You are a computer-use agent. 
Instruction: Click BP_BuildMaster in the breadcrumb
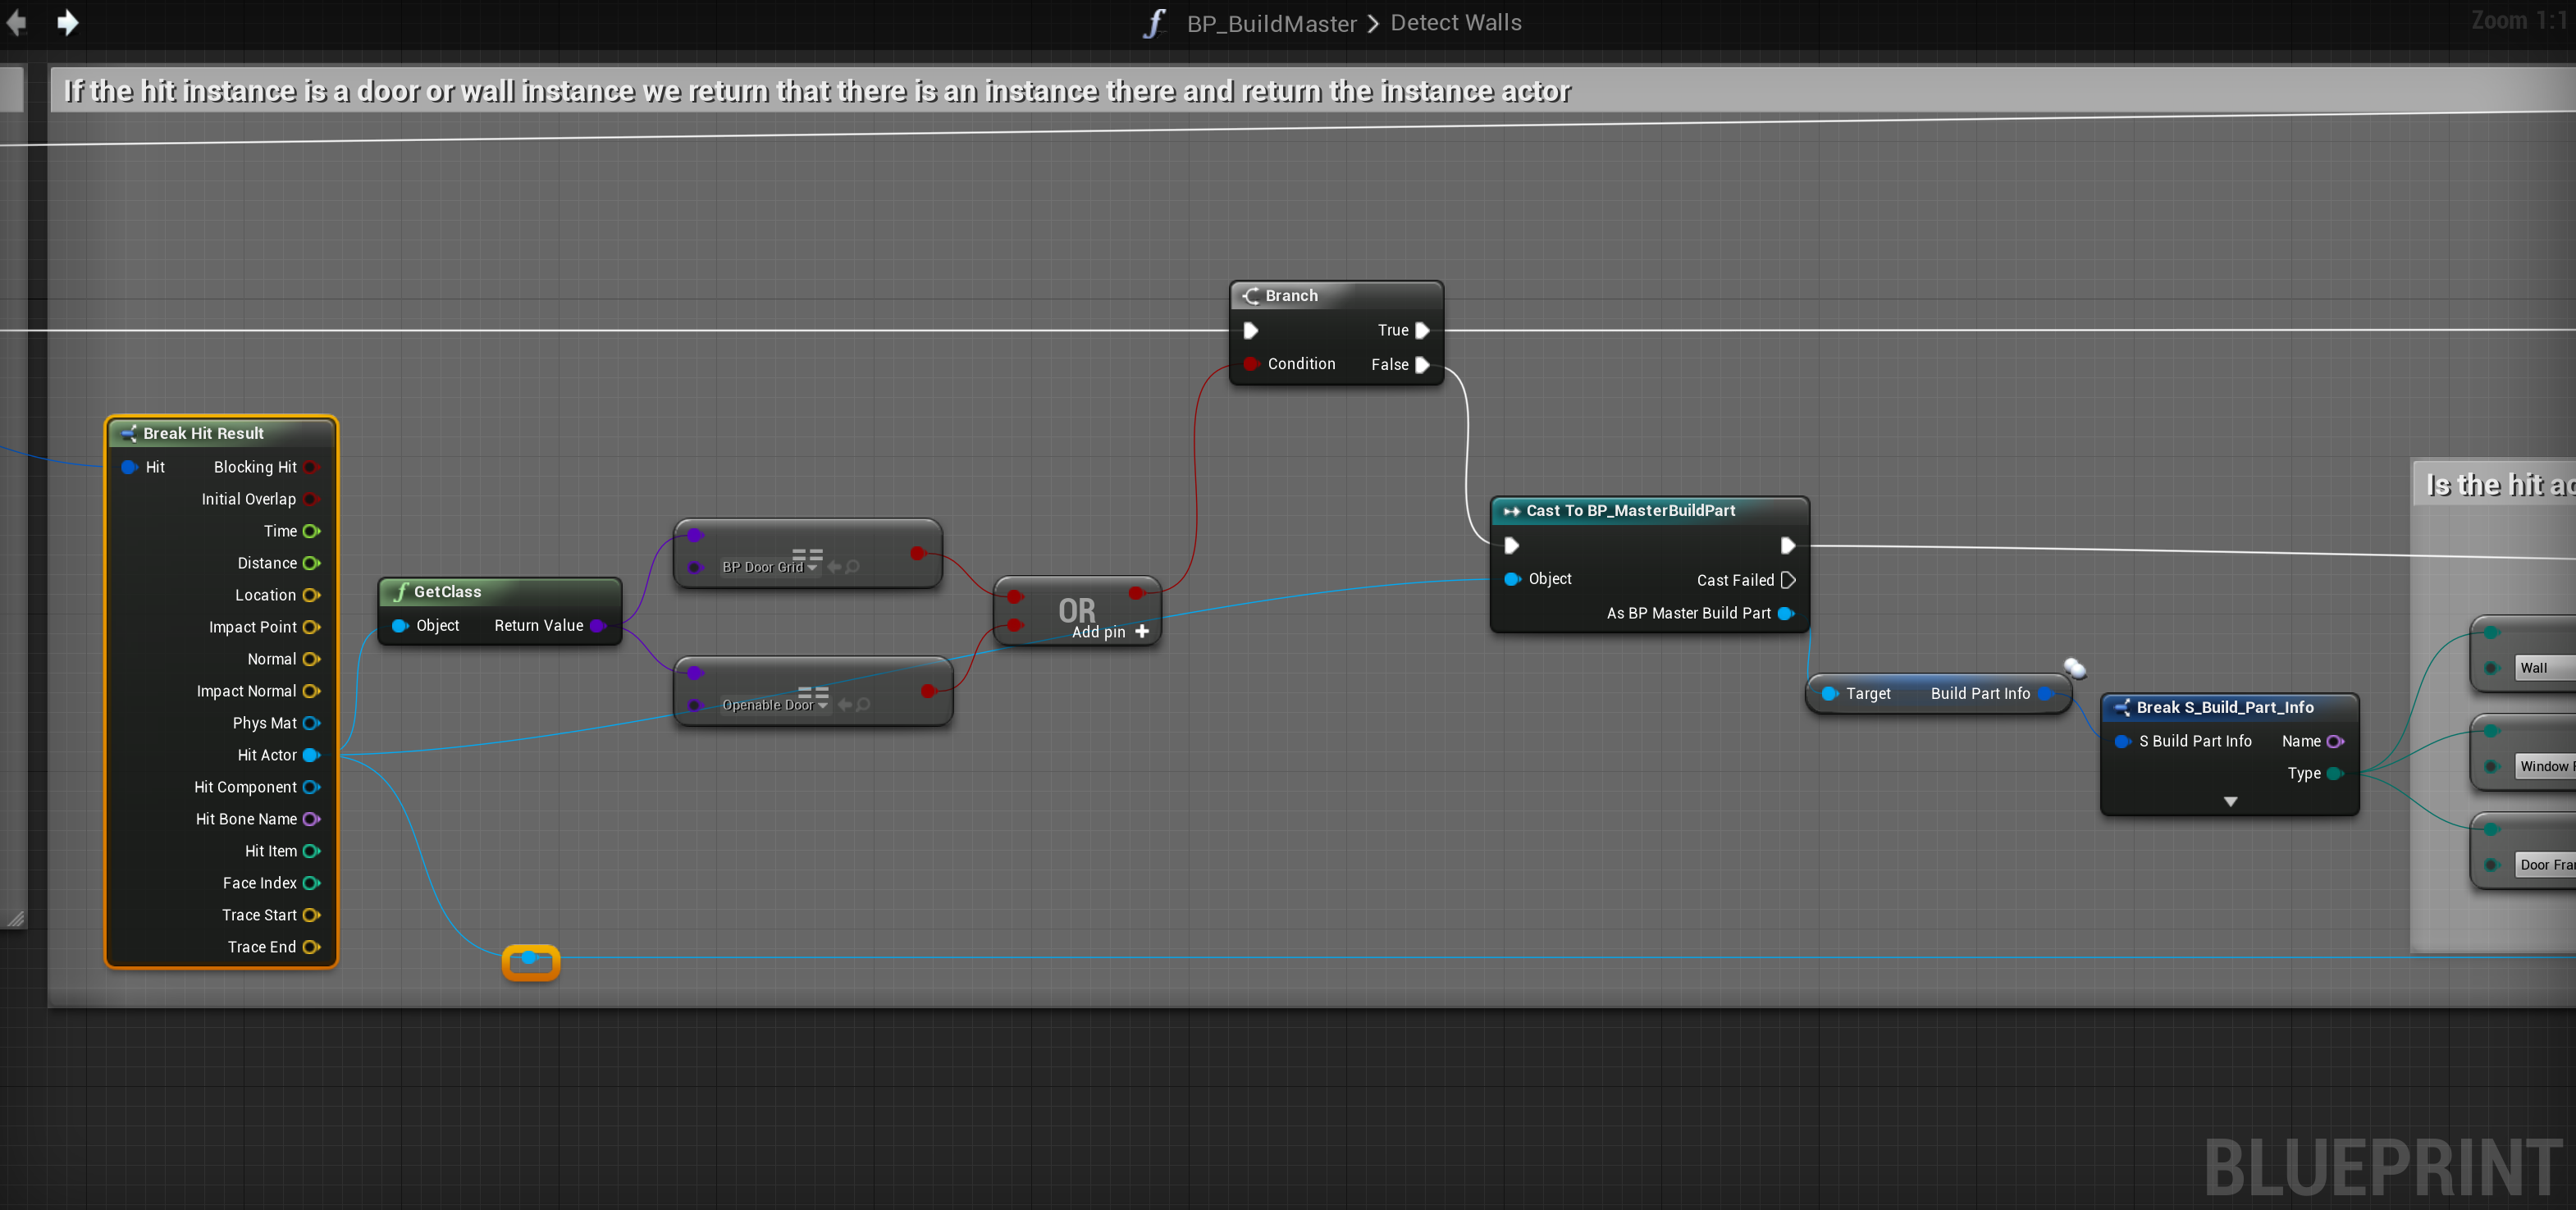click(1271, 23)
